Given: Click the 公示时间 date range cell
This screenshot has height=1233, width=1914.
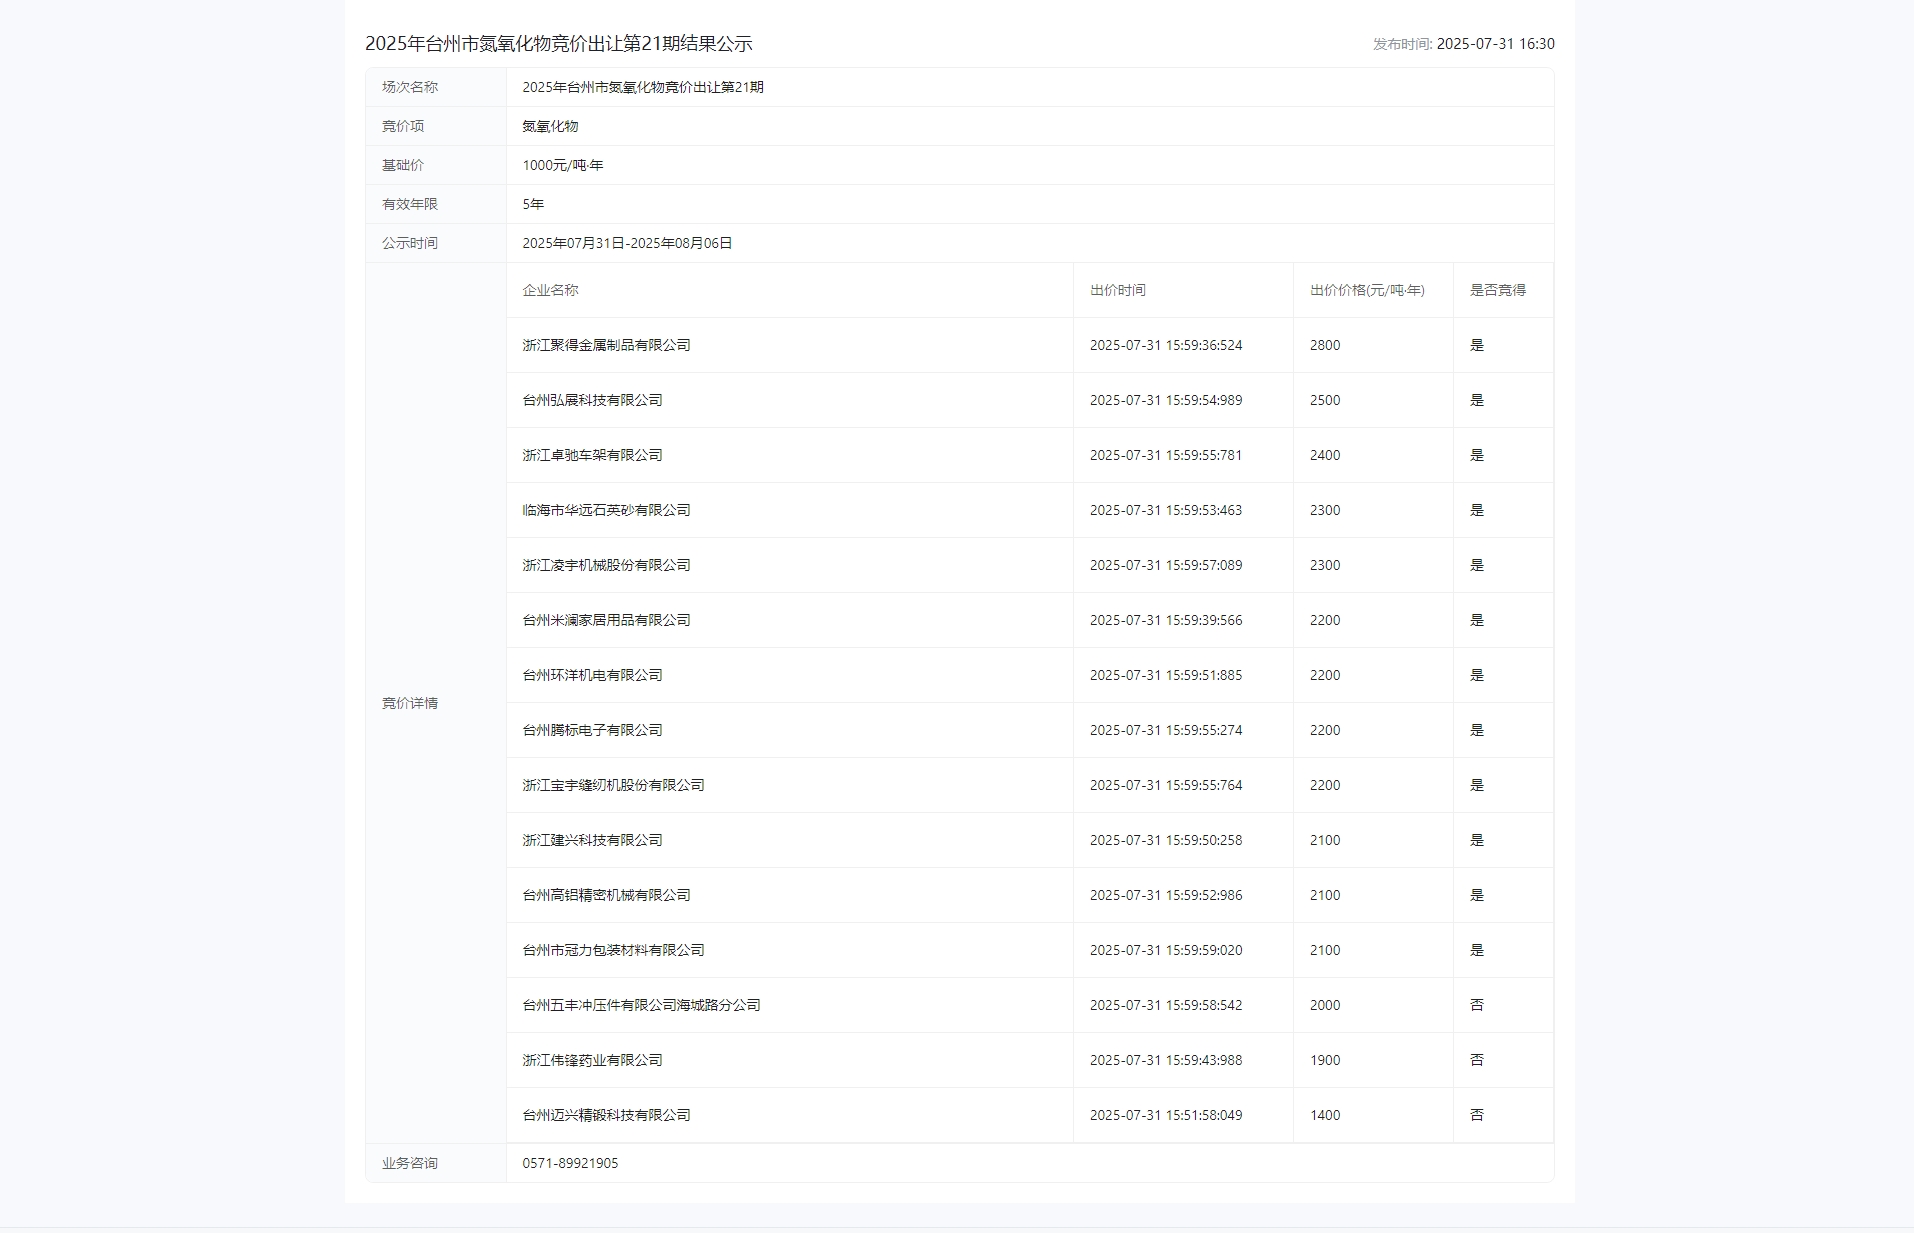Looking at the screenshot, I should tap(627, 242).
